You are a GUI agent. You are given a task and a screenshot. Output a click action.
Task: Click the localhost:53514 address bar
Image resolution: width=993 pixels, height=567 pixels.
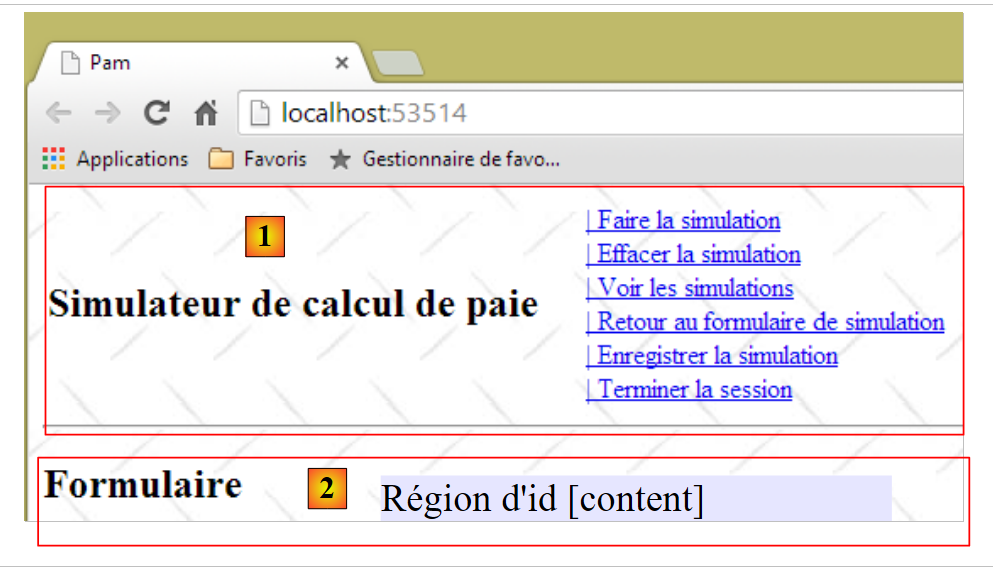600,113
